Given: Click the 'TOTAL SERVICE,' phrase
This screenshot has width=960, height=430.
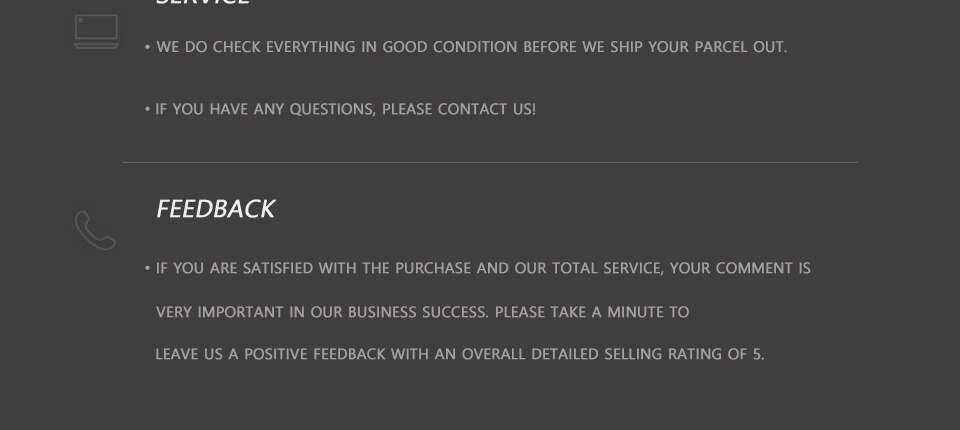Looking at the screenshot, I should click(608, 268).
